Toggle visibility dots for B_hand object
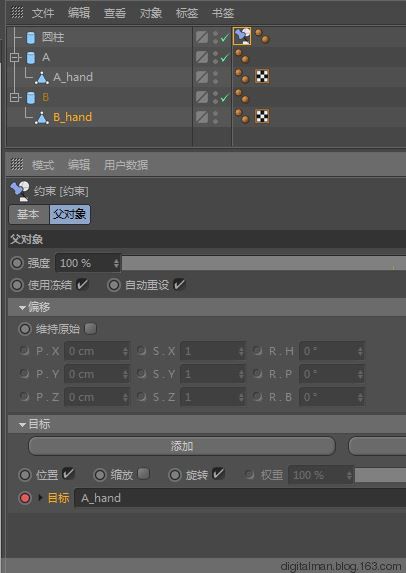The image size is (406, 573). point(215,117)
